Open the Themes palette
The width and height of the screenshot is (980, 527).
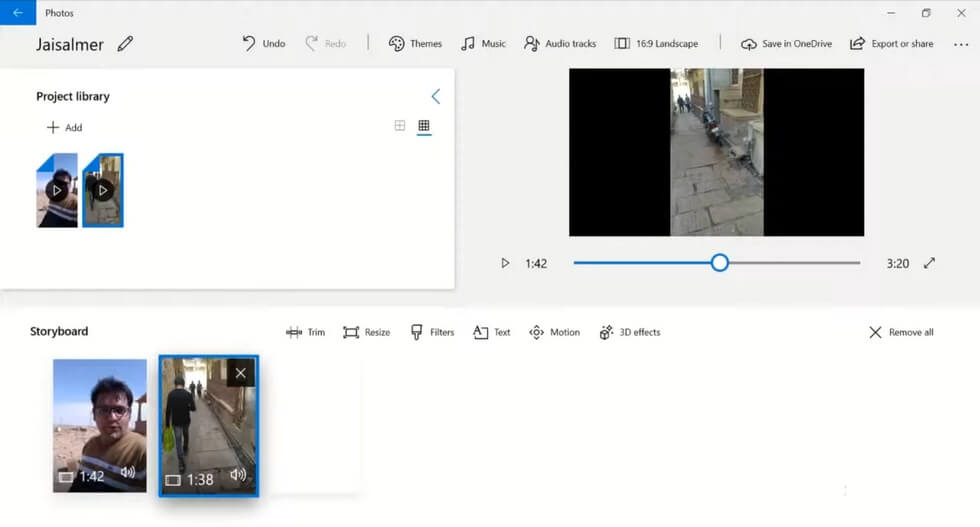point(415,44)
